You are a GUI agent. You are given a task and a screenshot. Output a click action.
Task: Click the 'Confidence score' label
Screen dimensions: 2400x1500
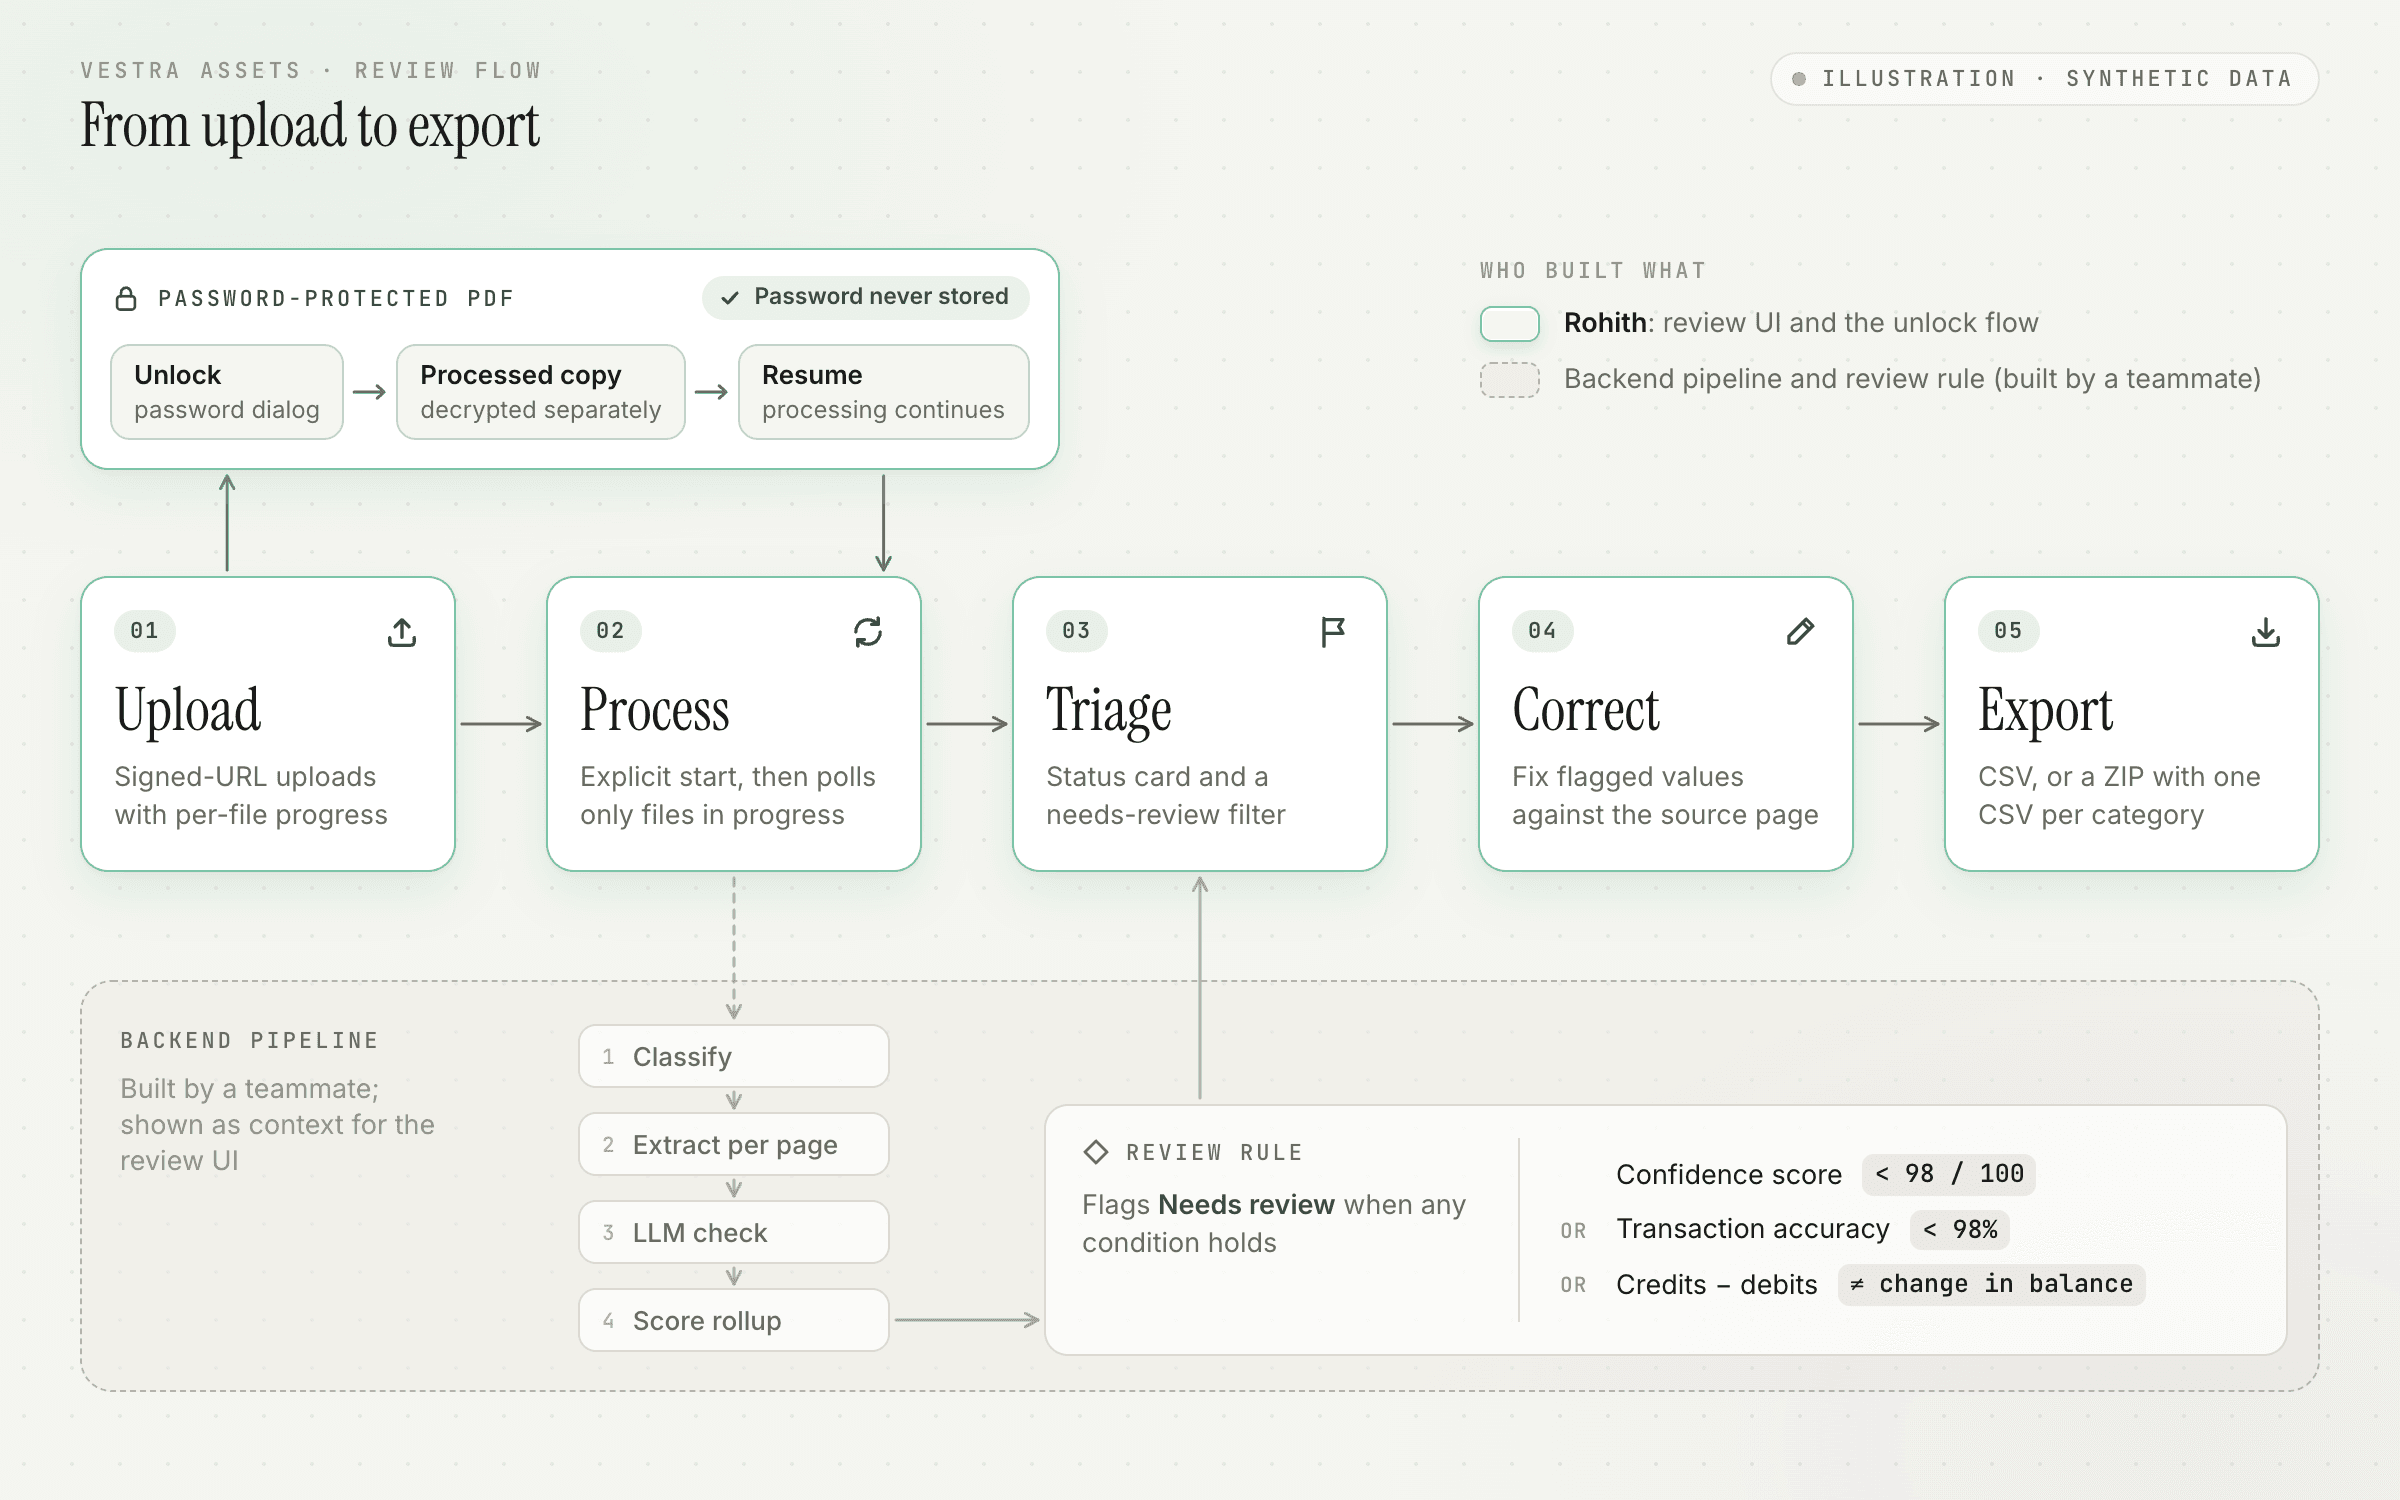pyautogui.click(x=1729, y=1174)
